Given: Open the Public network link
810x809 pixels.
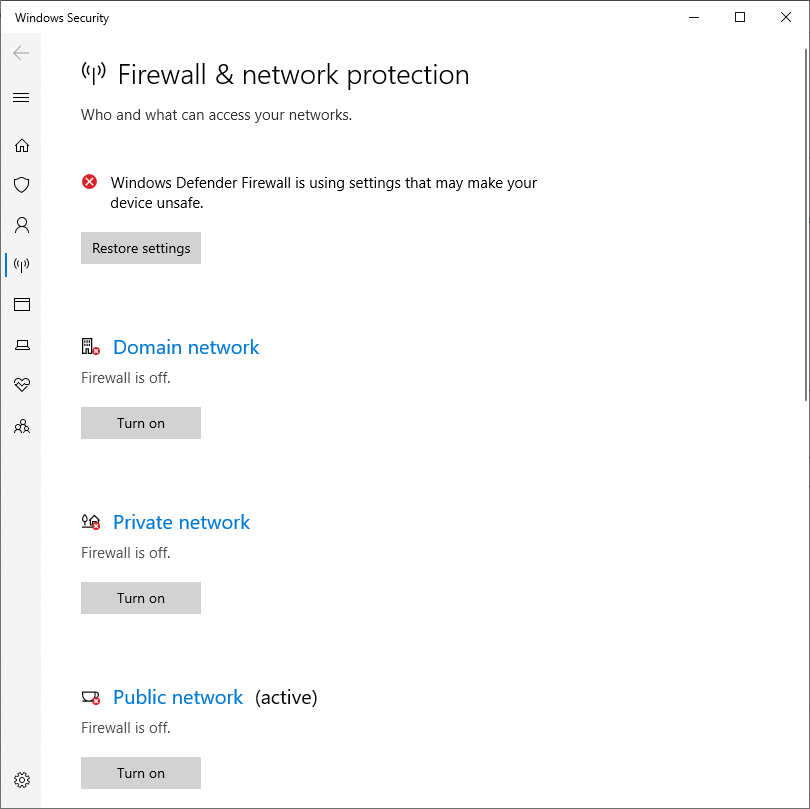Looking at the screenshot, I should coord(178,697).
